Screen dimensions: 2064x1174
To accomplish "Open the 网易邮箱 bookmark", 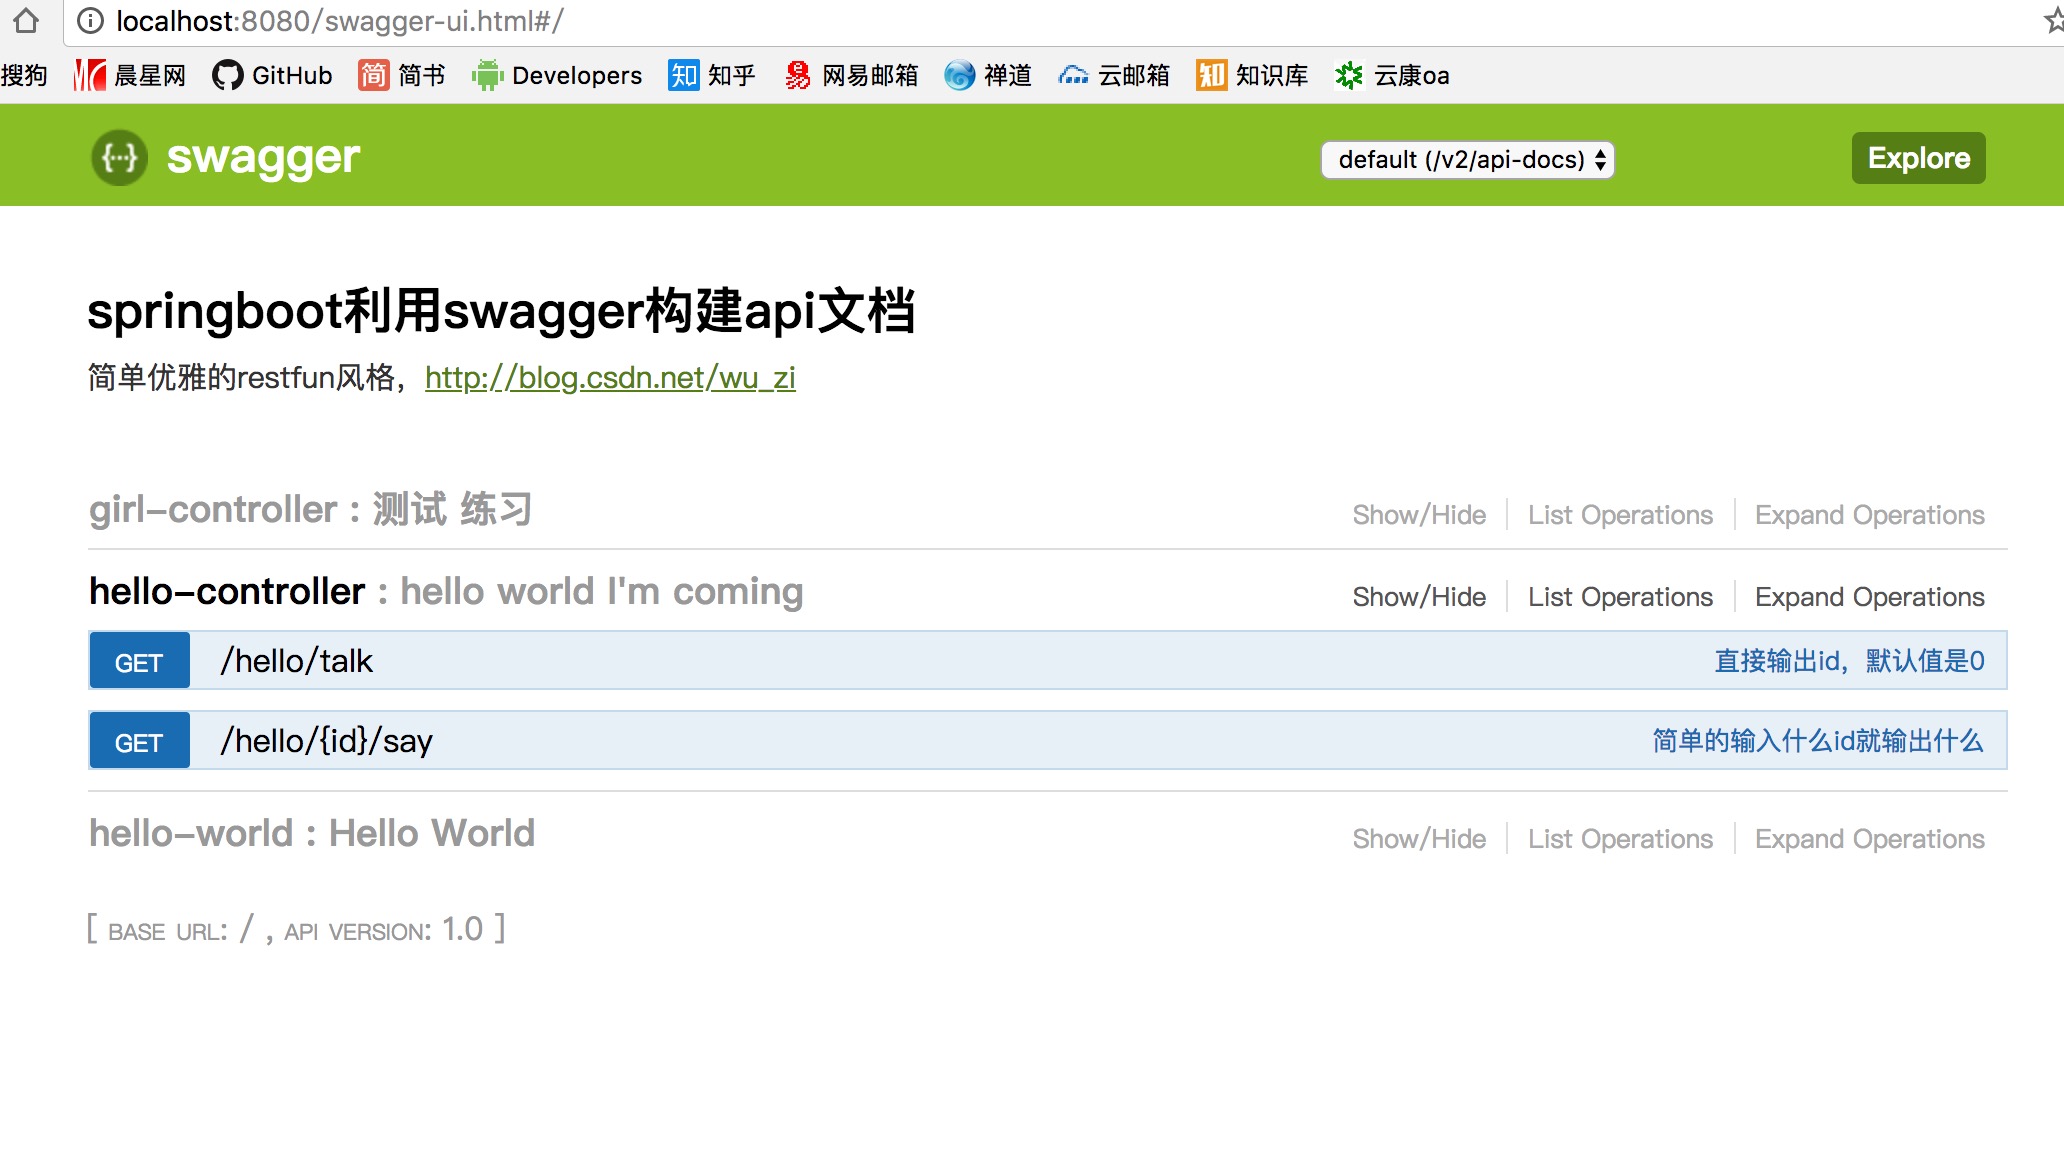I will [x=851, y=75].
